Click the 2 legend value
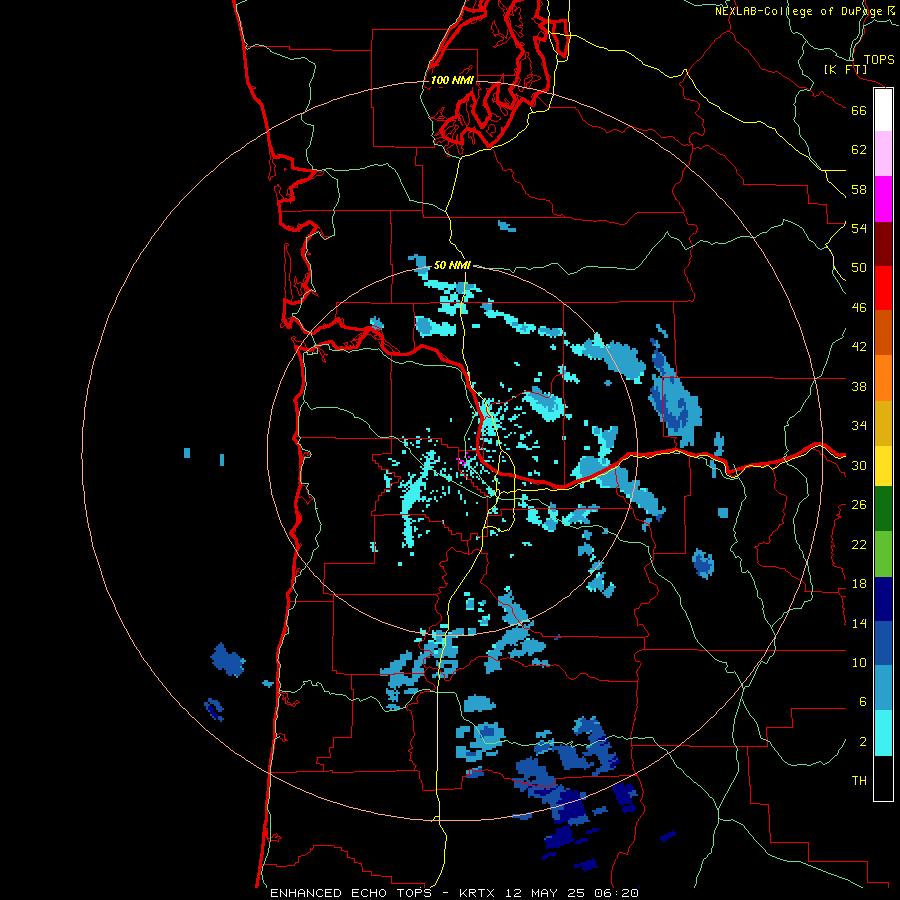This screenshot has width=900, height=900. [x=863, y=742]
